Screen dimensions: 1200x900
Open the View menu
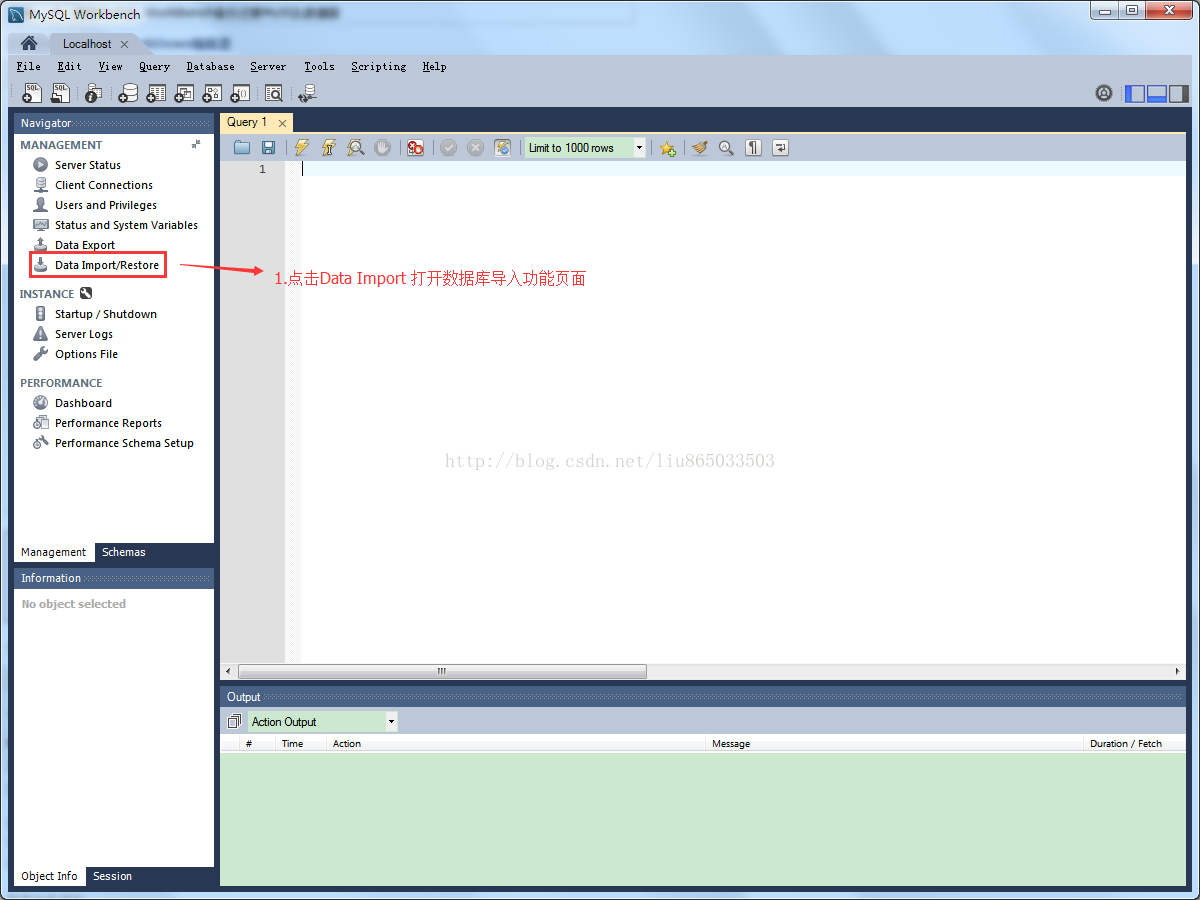pyautogui.click(x=110, y=66)
